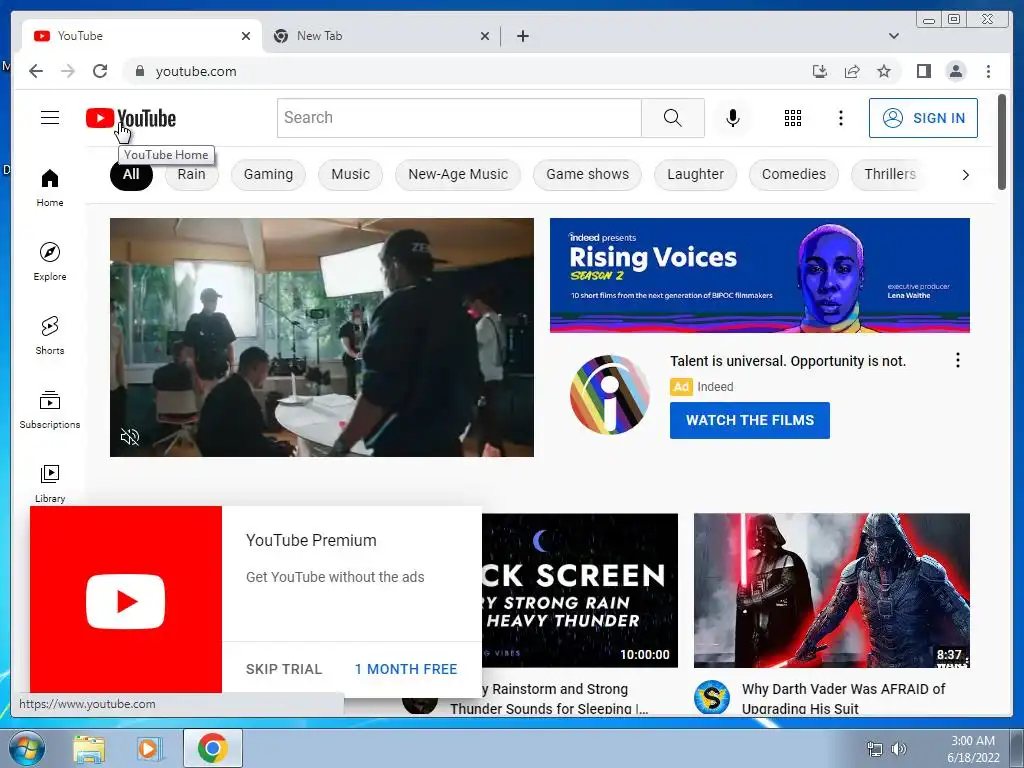
Task: Open the Windows Start menu
Action: (x=26, y=748)
